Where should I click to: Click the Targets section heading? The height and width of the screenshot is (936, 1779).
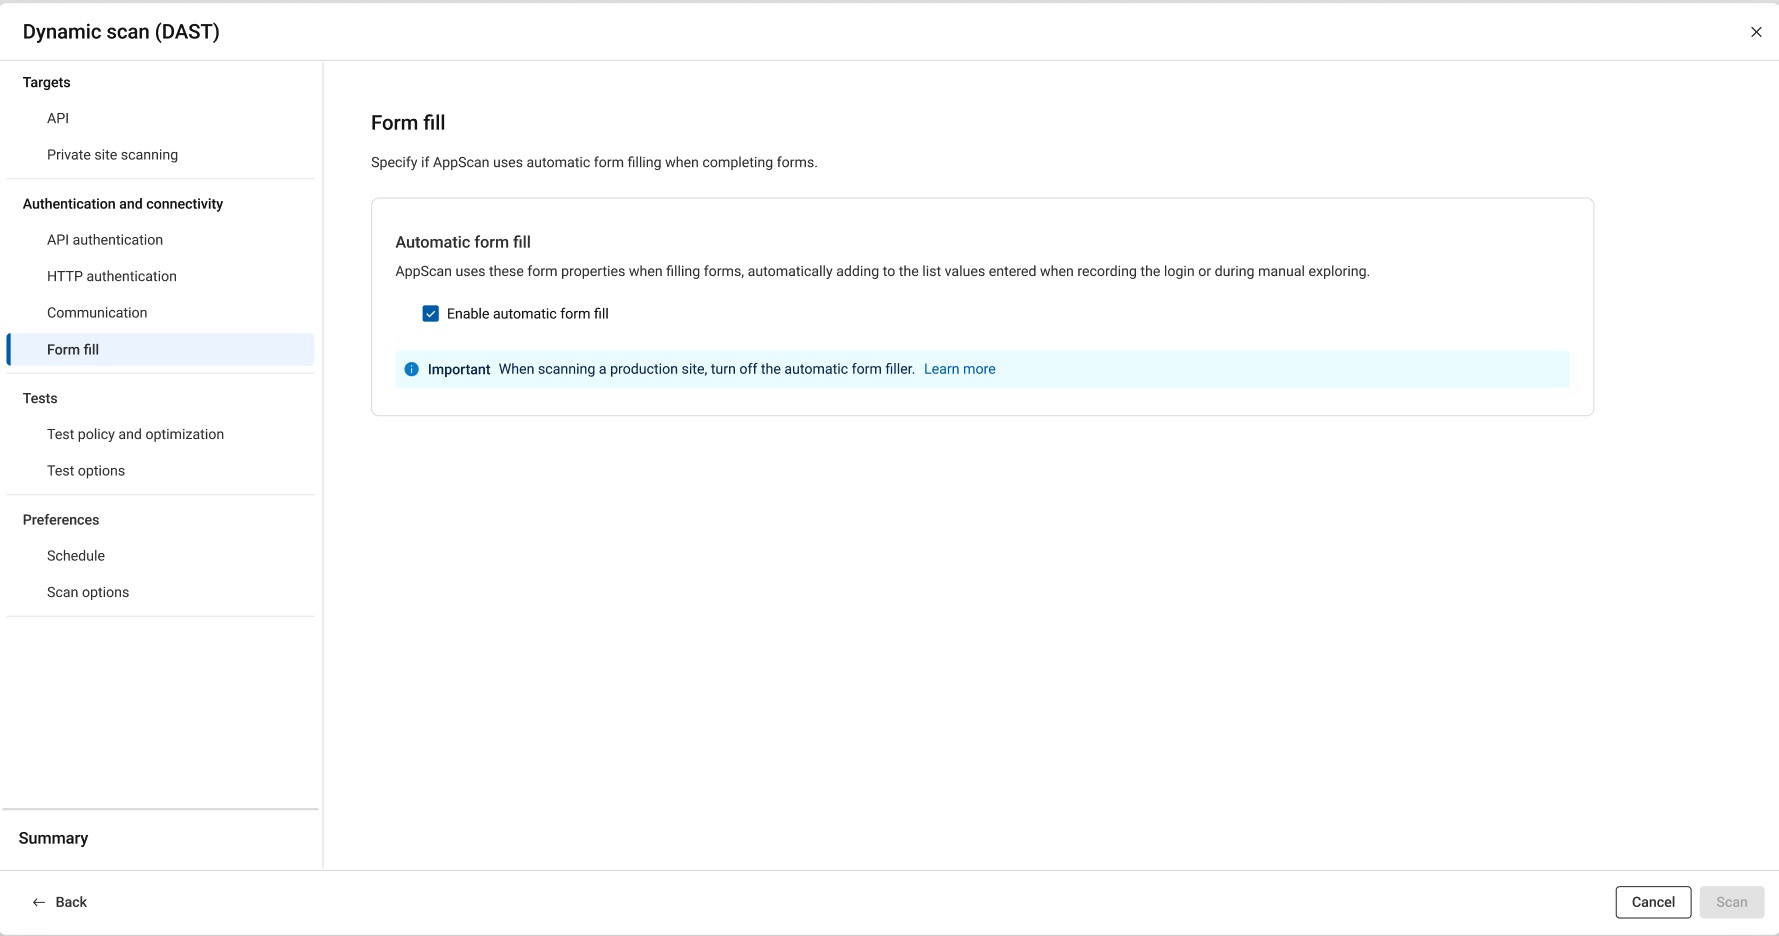pyautogui.click(x=46, y=82)
